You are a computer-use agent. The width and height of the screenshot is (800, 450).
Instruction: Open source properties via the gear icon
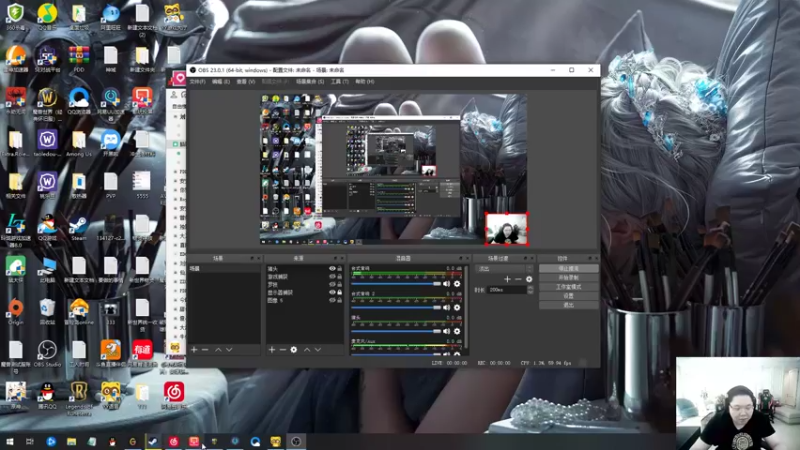click(294, 350)
